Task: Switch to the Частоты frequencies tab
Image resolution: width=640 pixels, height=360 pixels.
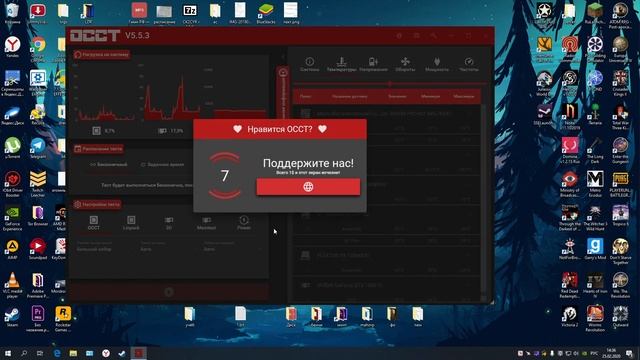Action: tap(469, 64)
